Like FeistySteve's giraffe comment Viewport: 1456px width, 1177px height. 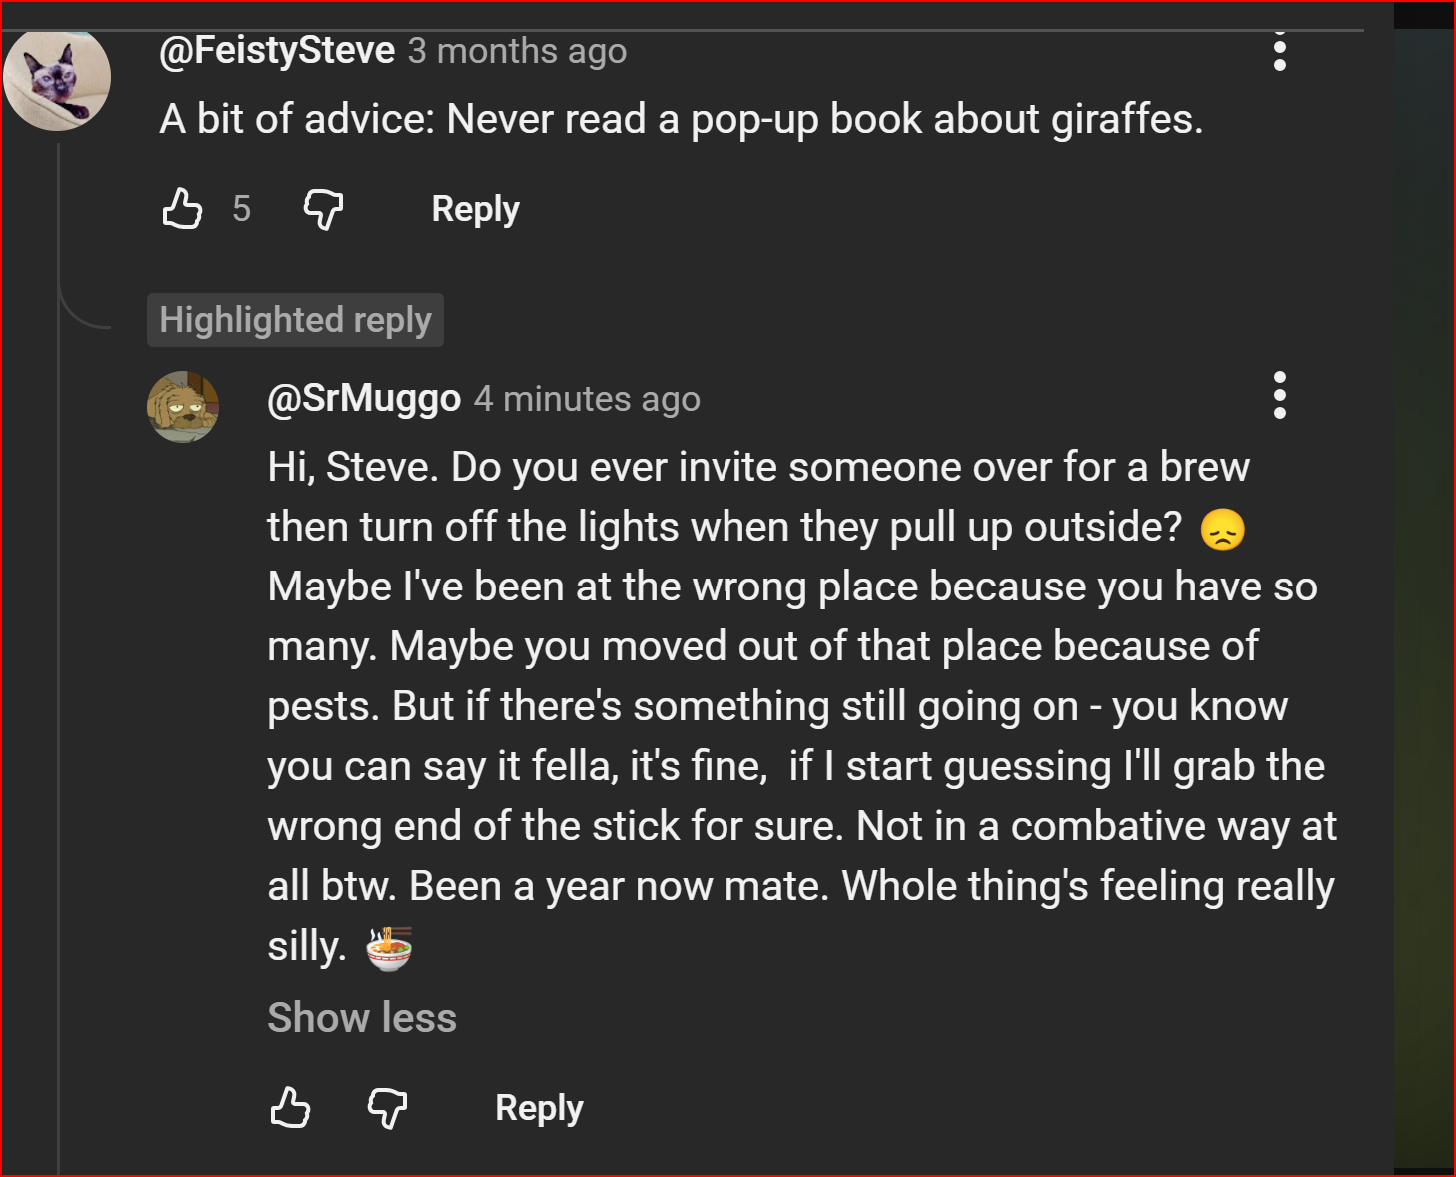(x=182, y=209)
